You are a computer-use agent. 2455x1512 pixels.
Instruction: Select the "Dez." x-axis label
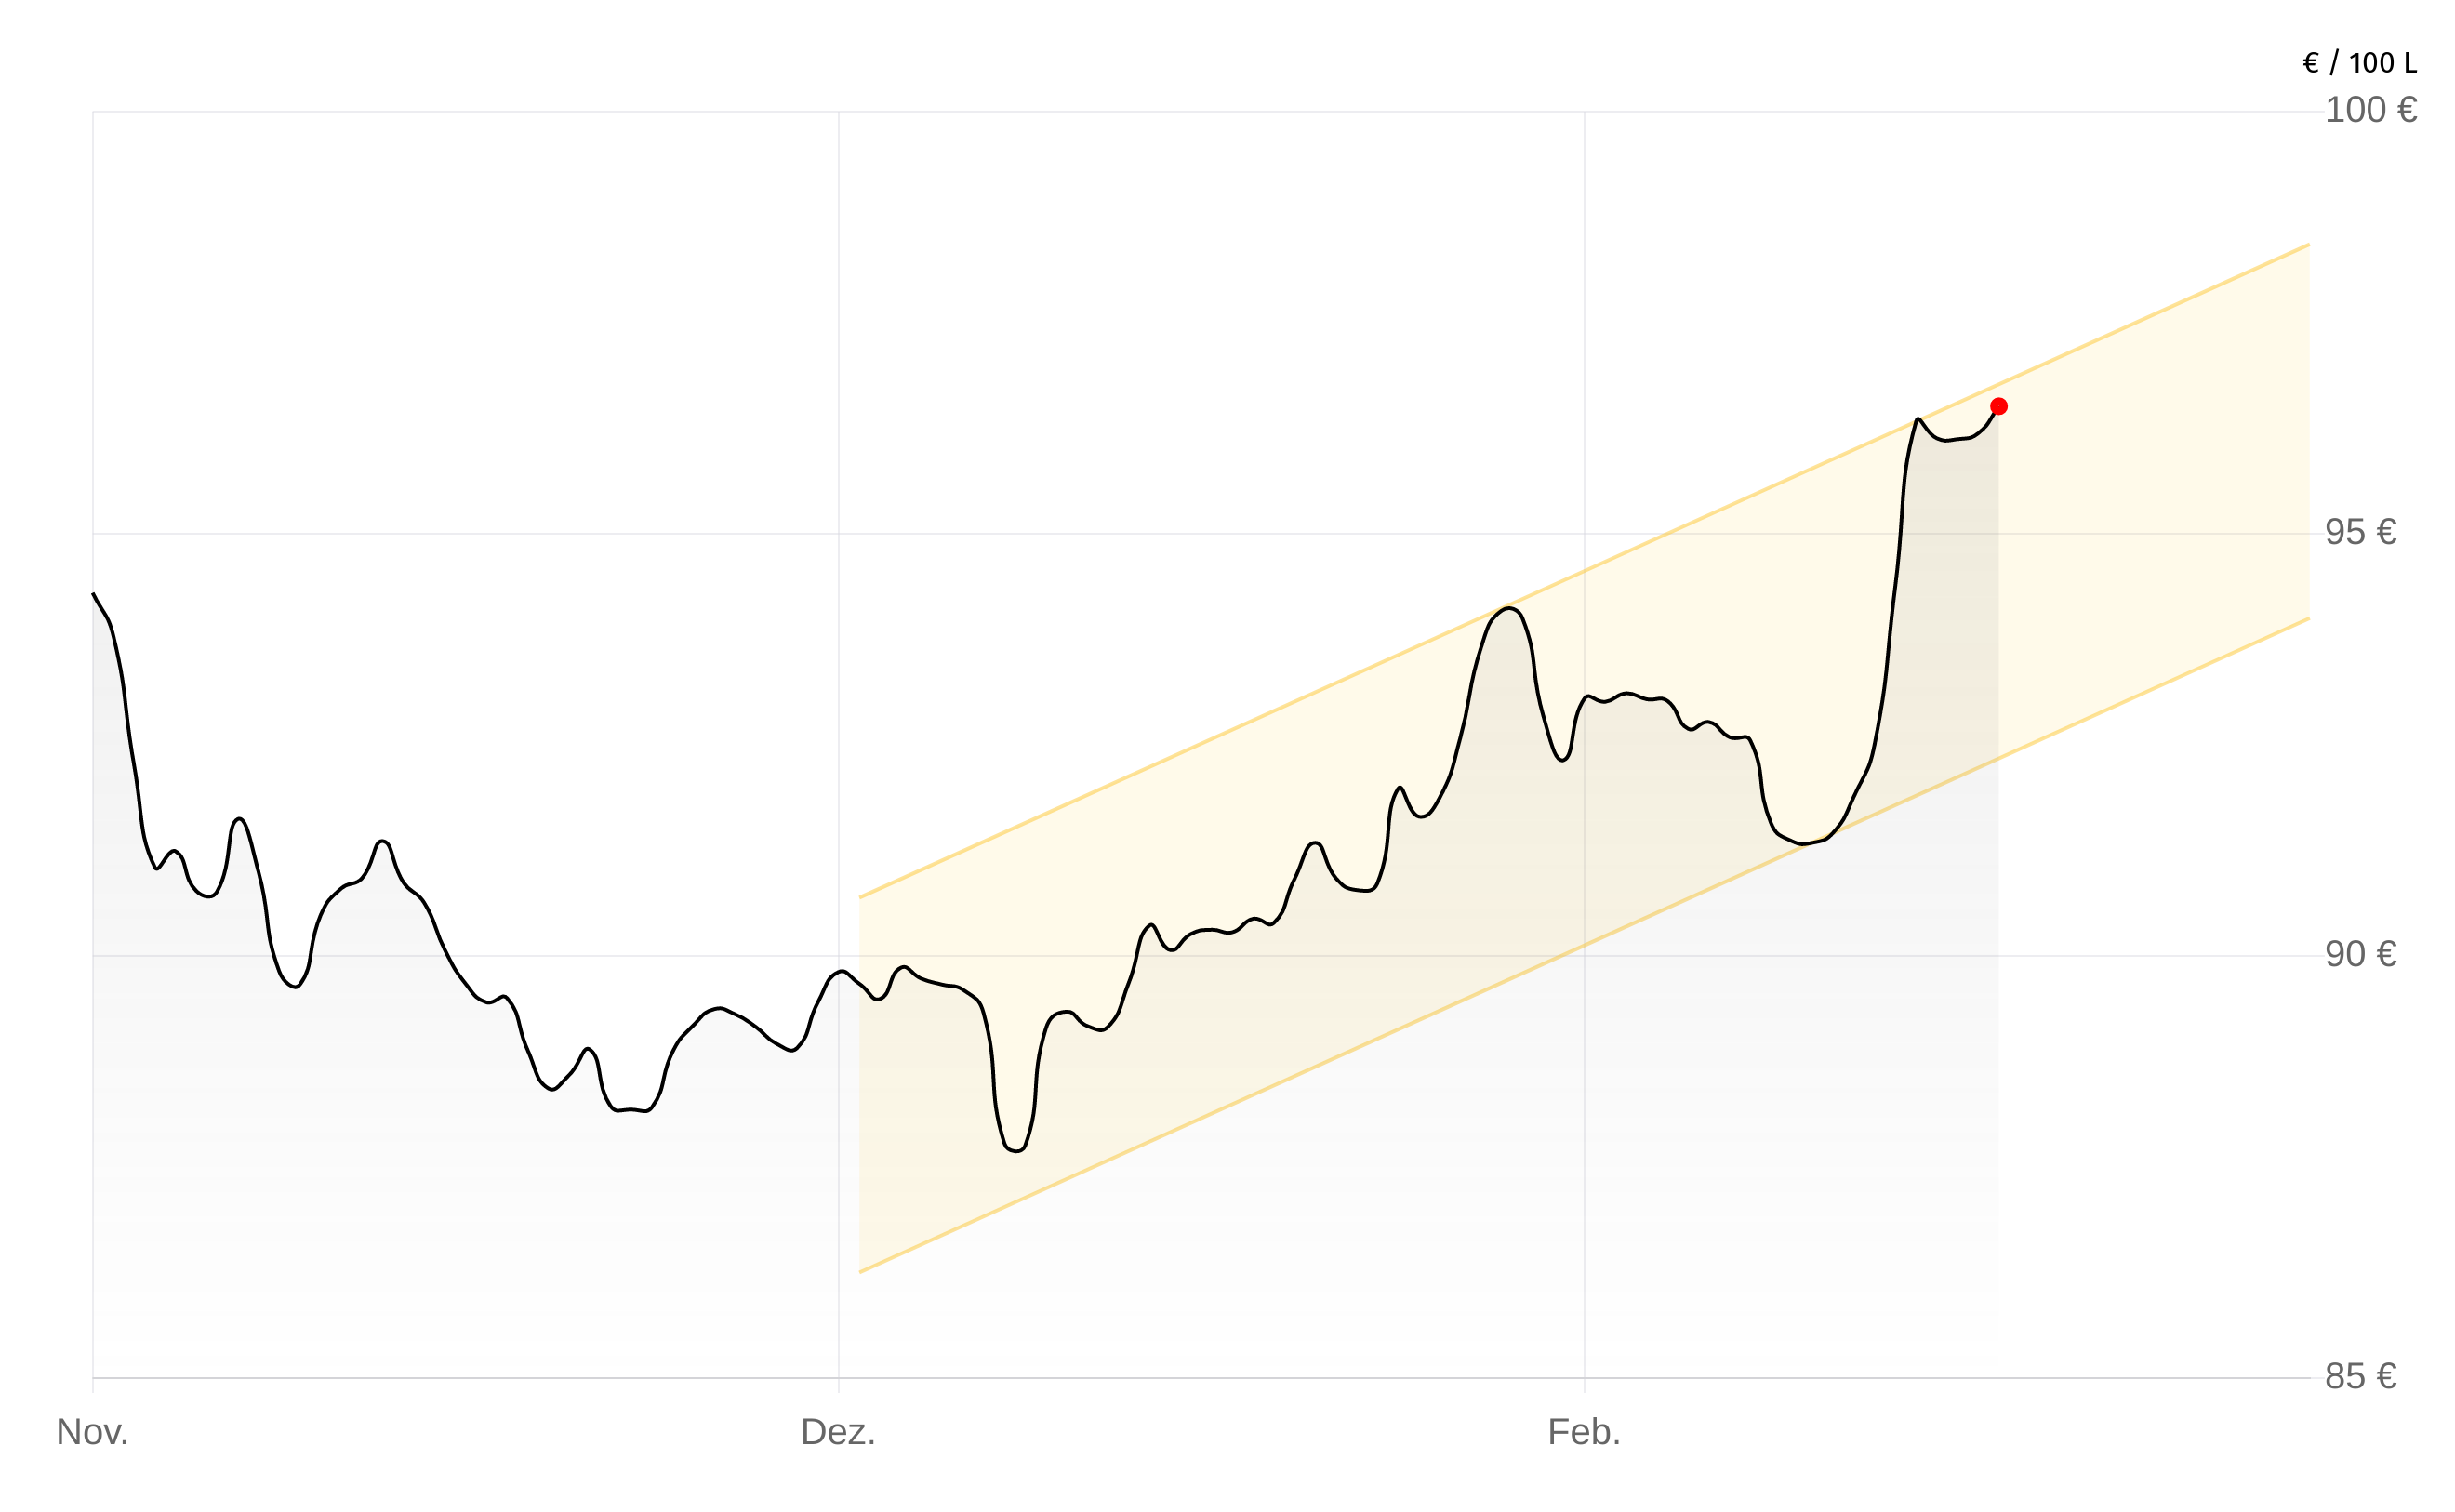tap(838, 1432)
